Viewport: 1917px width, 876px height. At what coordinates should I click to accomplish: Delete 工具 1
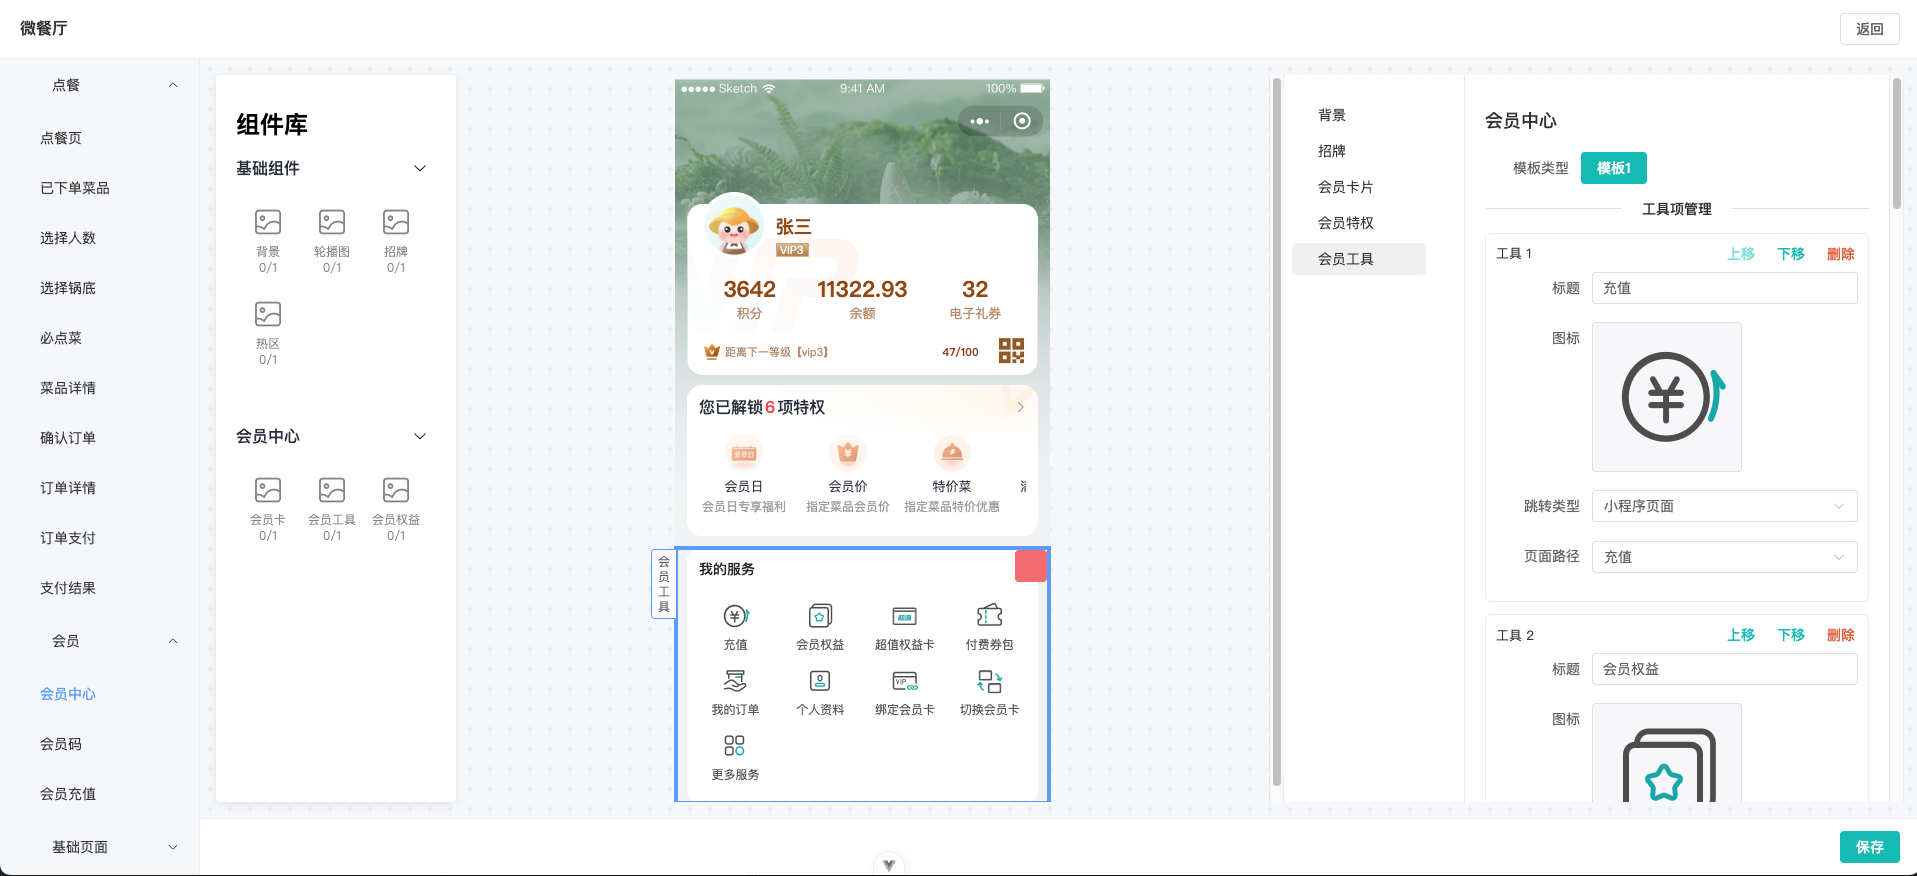(1841, 254)
